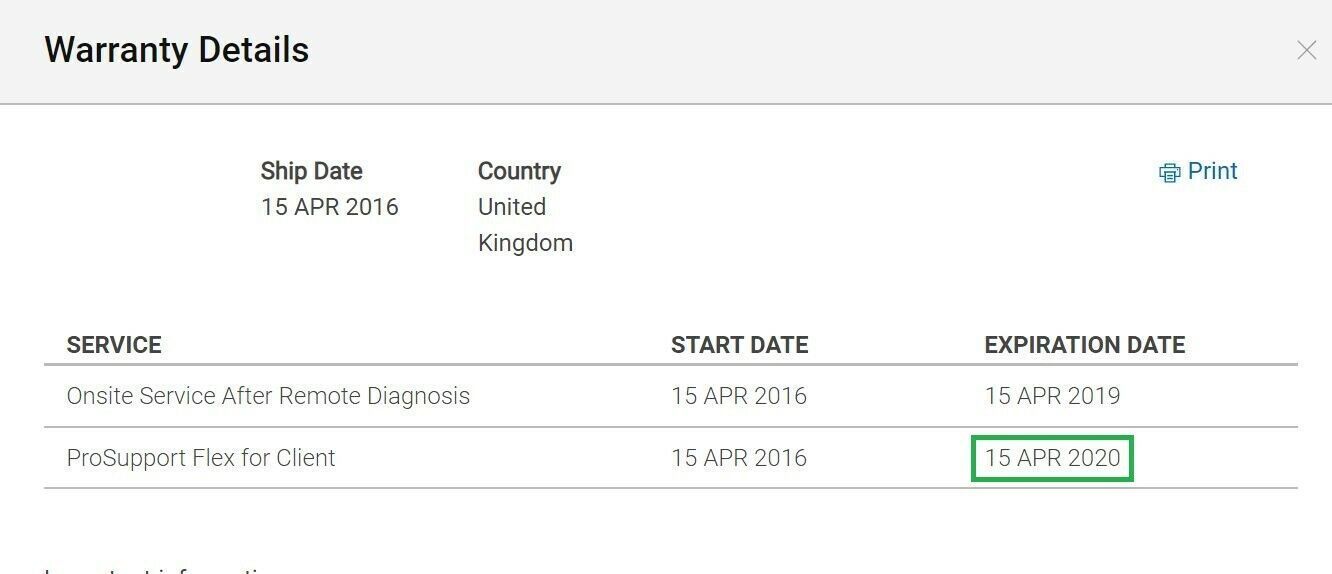Screen dimensions: 1332x574
Task: Click the gray dialog header bar
Action: pyautogui.click(x=666, y=51)
